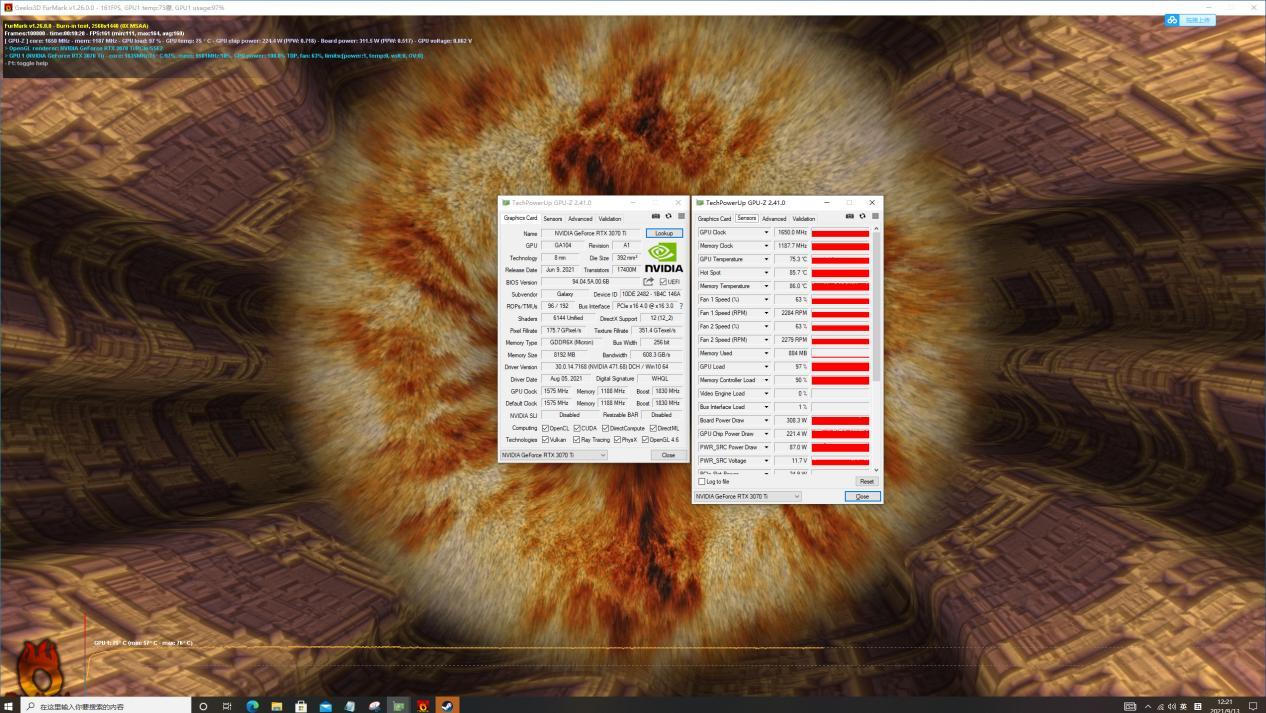1266x713 pixels.
Task: Open the GPU Clock sensor dropdown
Action: coord(766,232)
